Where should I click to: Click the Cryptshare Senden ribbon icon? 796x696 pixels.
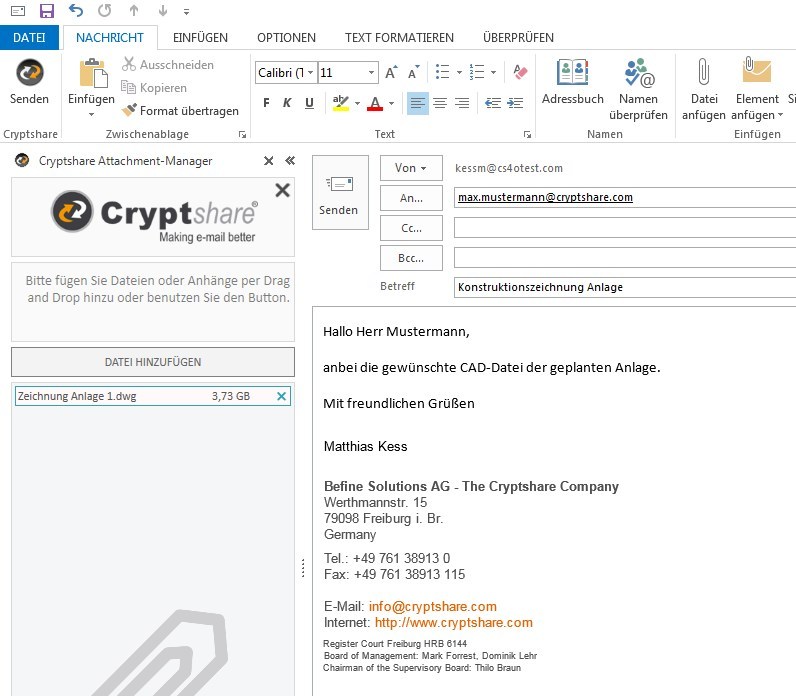pos(29,83)
